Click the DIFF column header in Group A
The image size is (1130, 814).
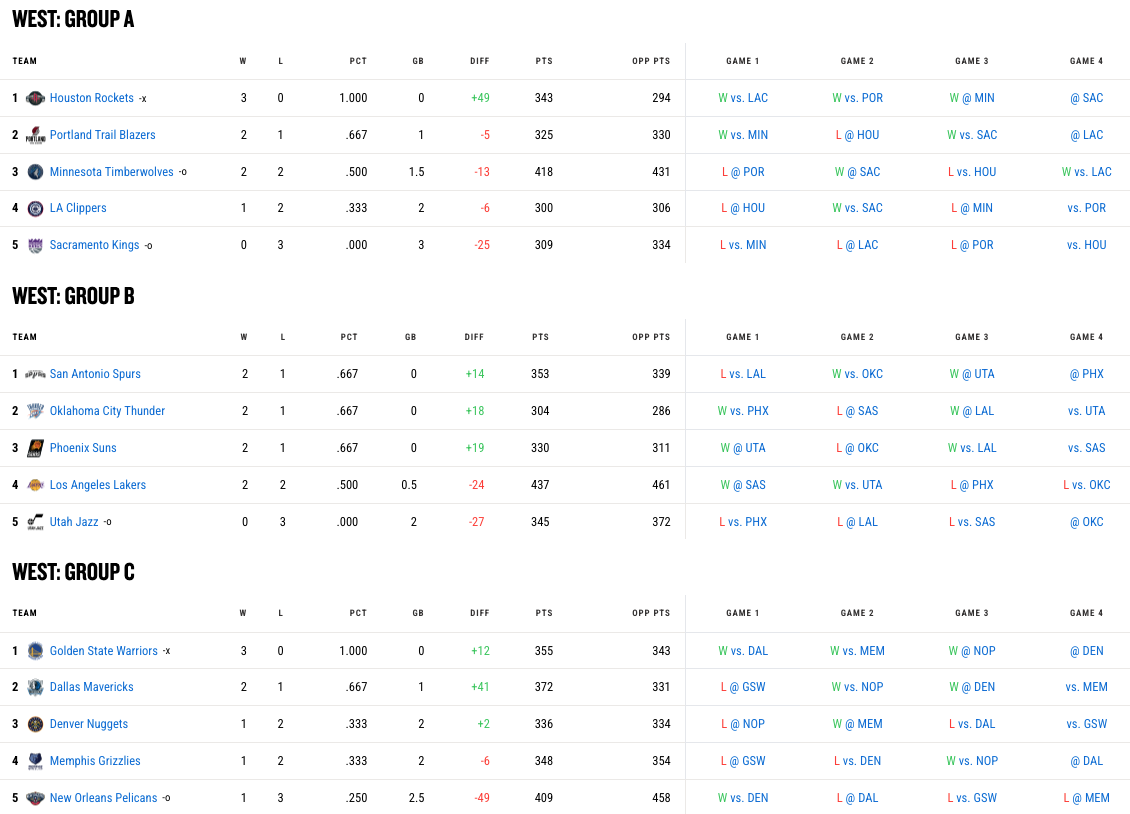[480, 61]
